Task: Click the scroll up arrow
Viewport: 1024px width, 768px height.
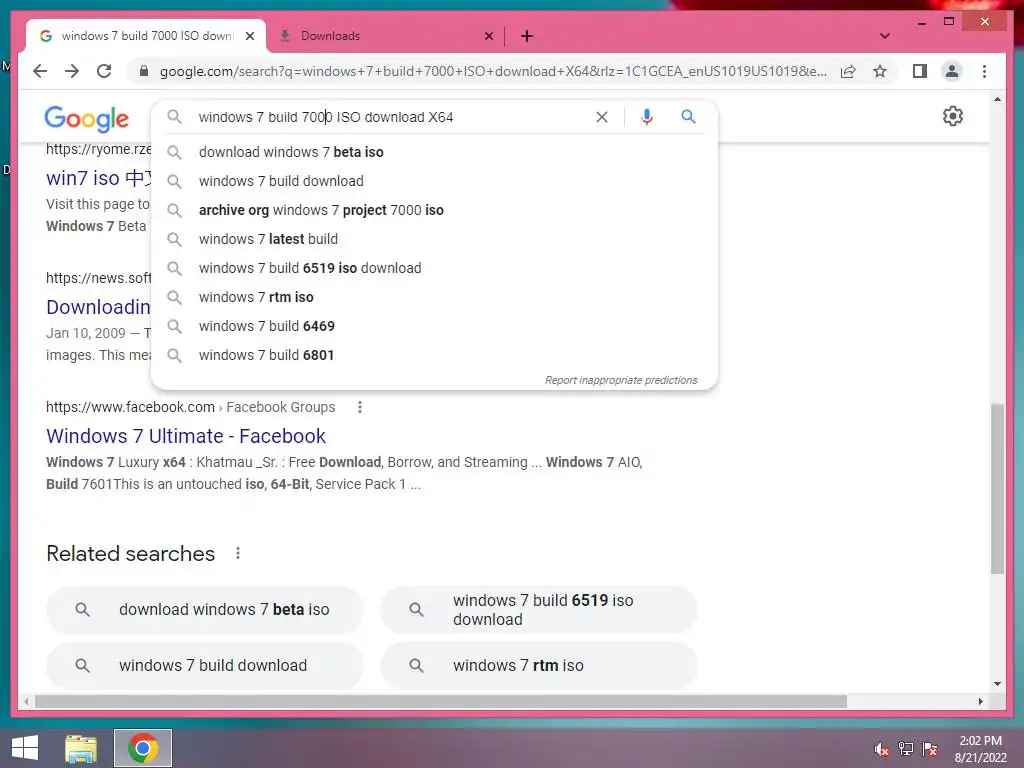Action: [x=997, y=99]
